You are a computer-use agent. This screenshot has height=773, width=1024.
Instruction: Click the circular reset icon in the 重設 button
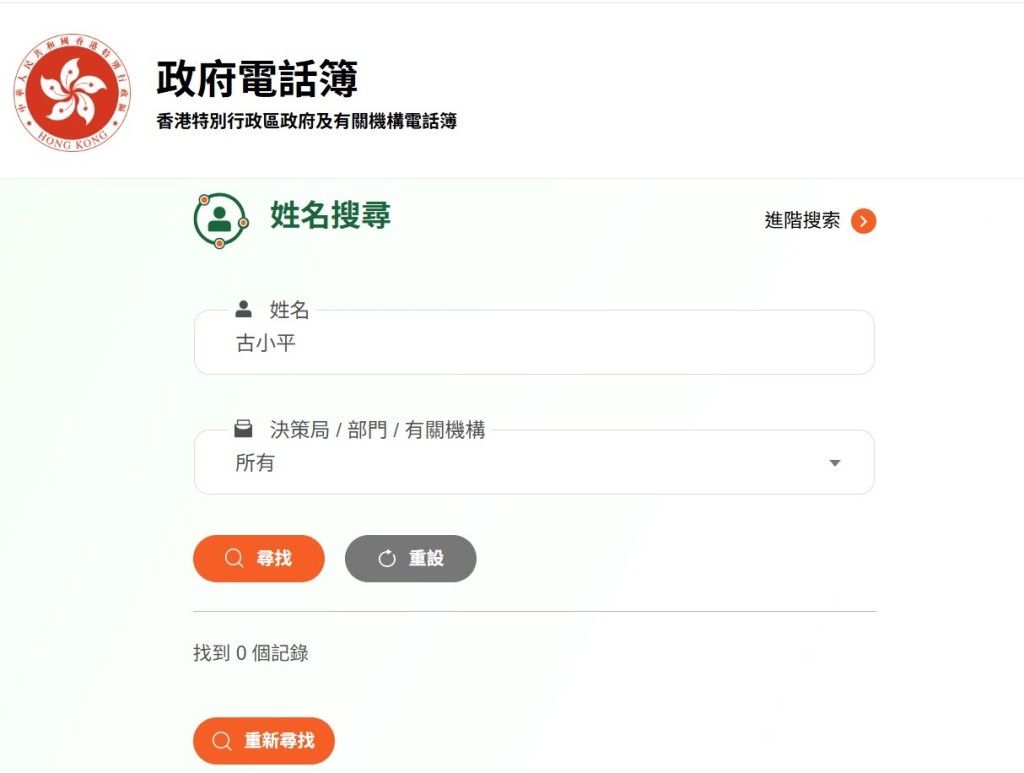tap(388, 558)
